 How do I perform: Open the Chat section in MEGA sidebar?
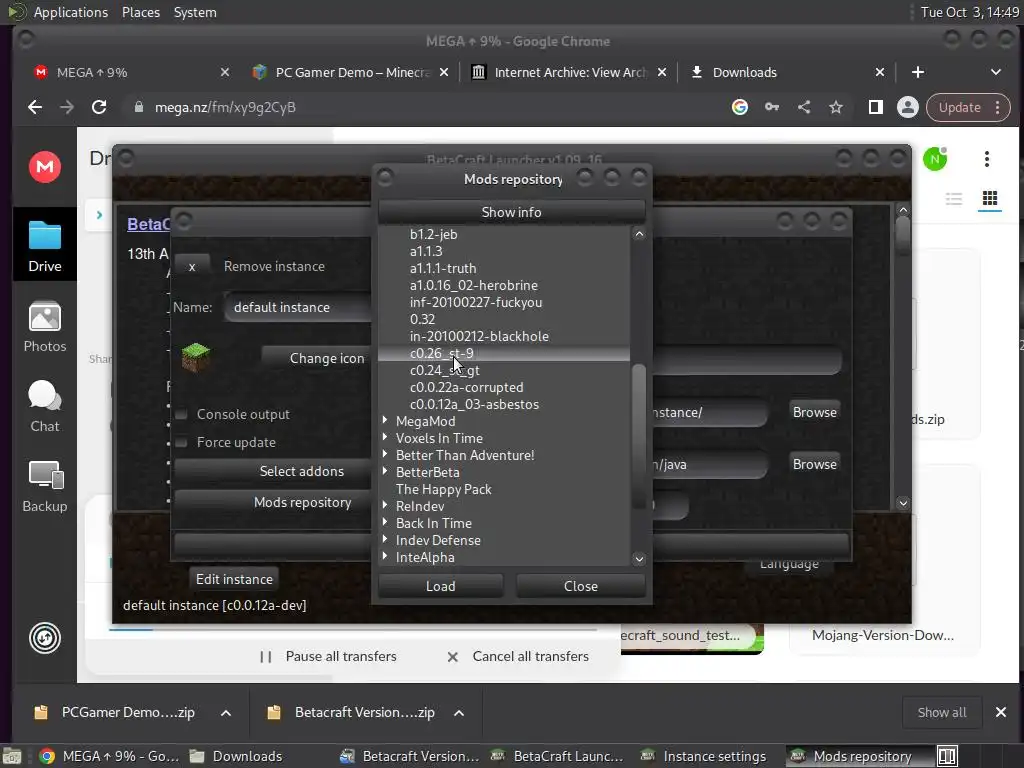(x=44, y=406)
